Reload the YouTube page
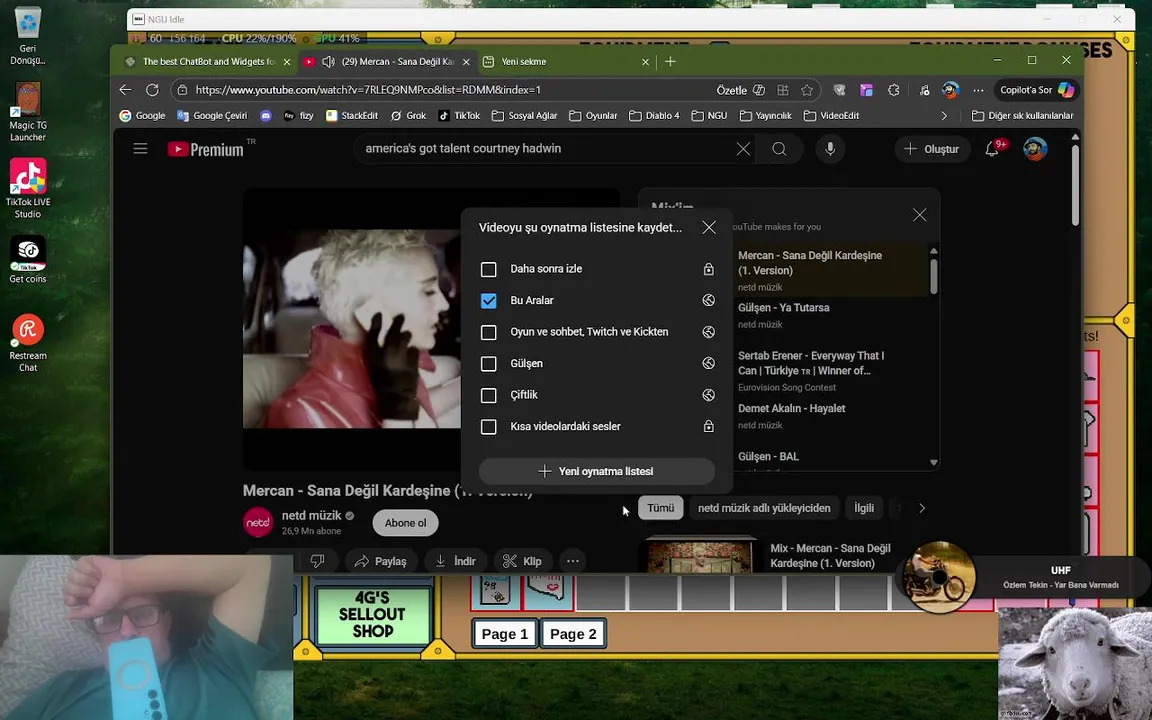Image resolution: width=1152 pixels, height=720 pixels. coord(152,90)
